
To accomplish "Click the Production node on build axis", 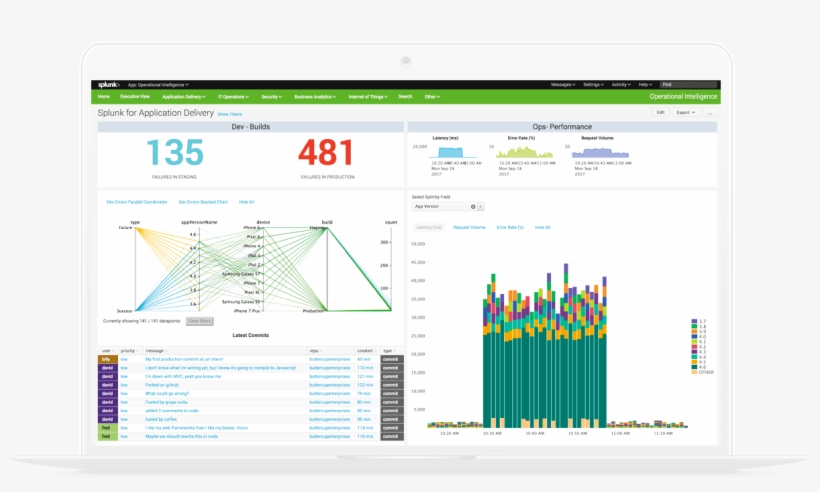I will click(314, 311).
